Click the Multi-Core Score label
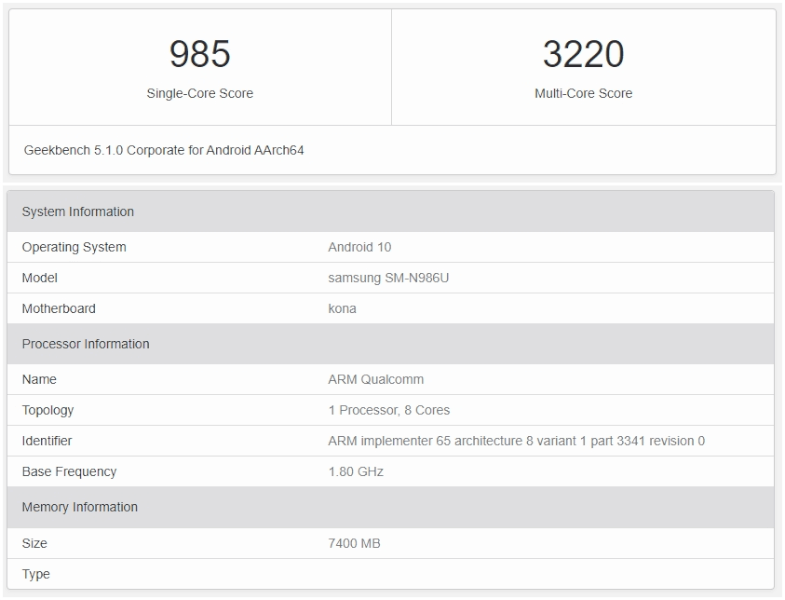Viewport: 785px width, 600px height. [x=583, y=93]
